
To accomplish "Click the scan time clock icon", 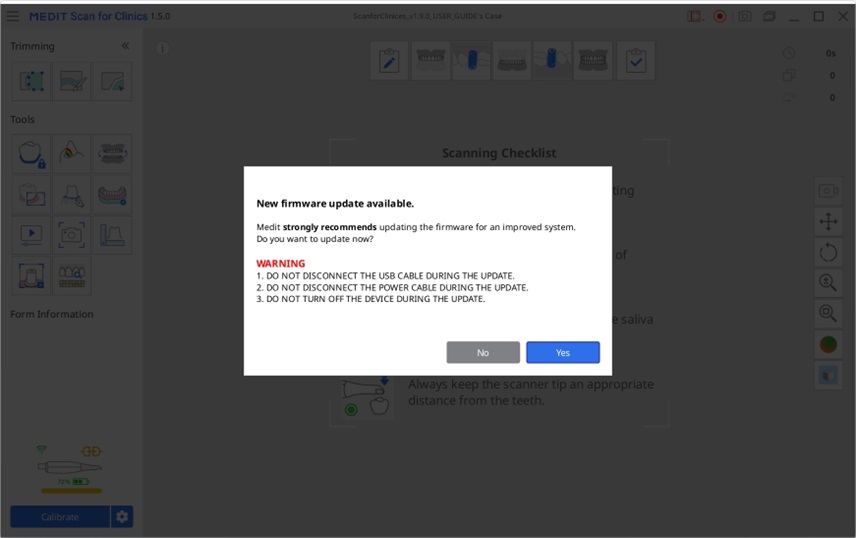I will click(789, 53).
